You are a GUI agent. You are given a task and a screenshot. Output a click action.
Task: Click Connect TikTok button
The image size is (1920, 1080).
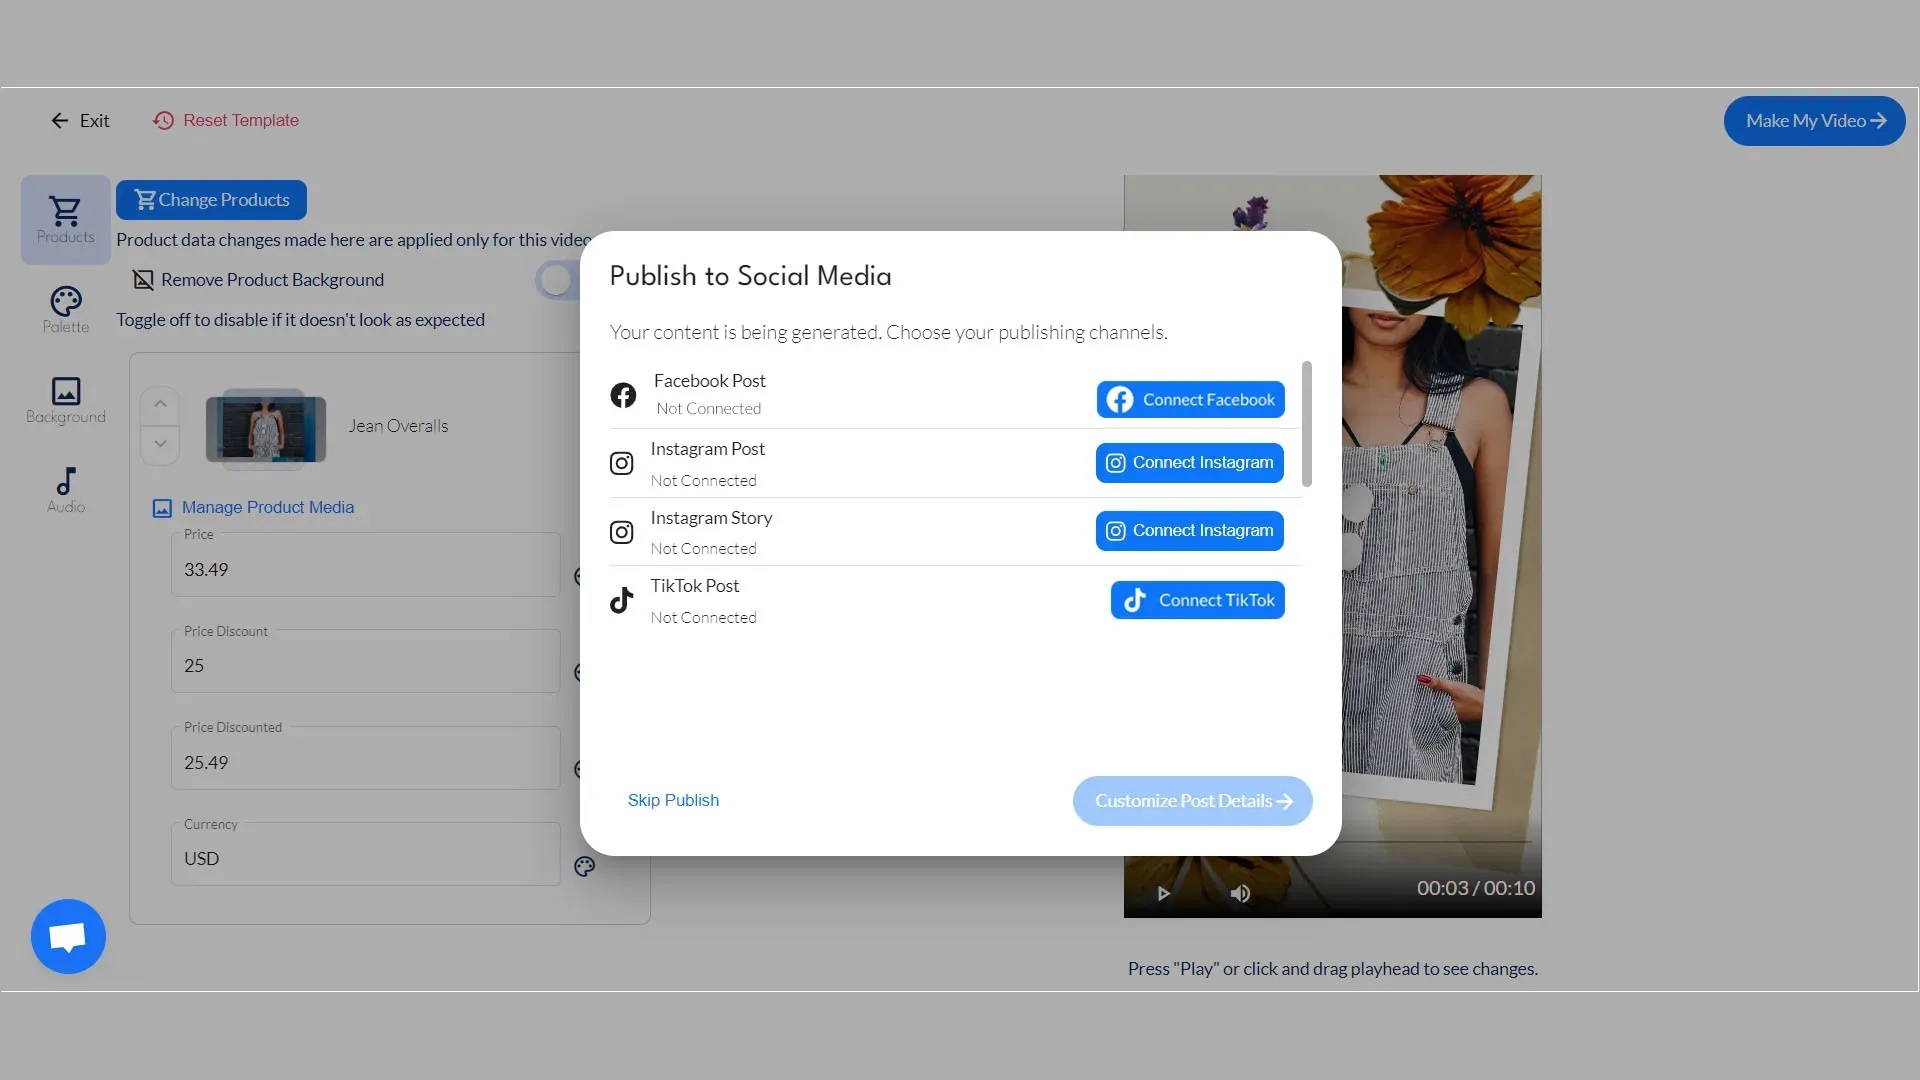click(1197, 600)
